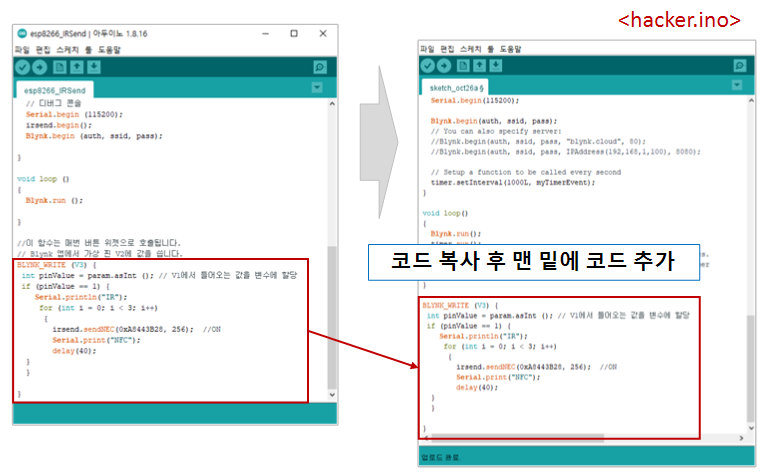This screenshot has width=765, height=476.
Task: Click 'delay(40);' line in left editor
Action: point(74,351)
